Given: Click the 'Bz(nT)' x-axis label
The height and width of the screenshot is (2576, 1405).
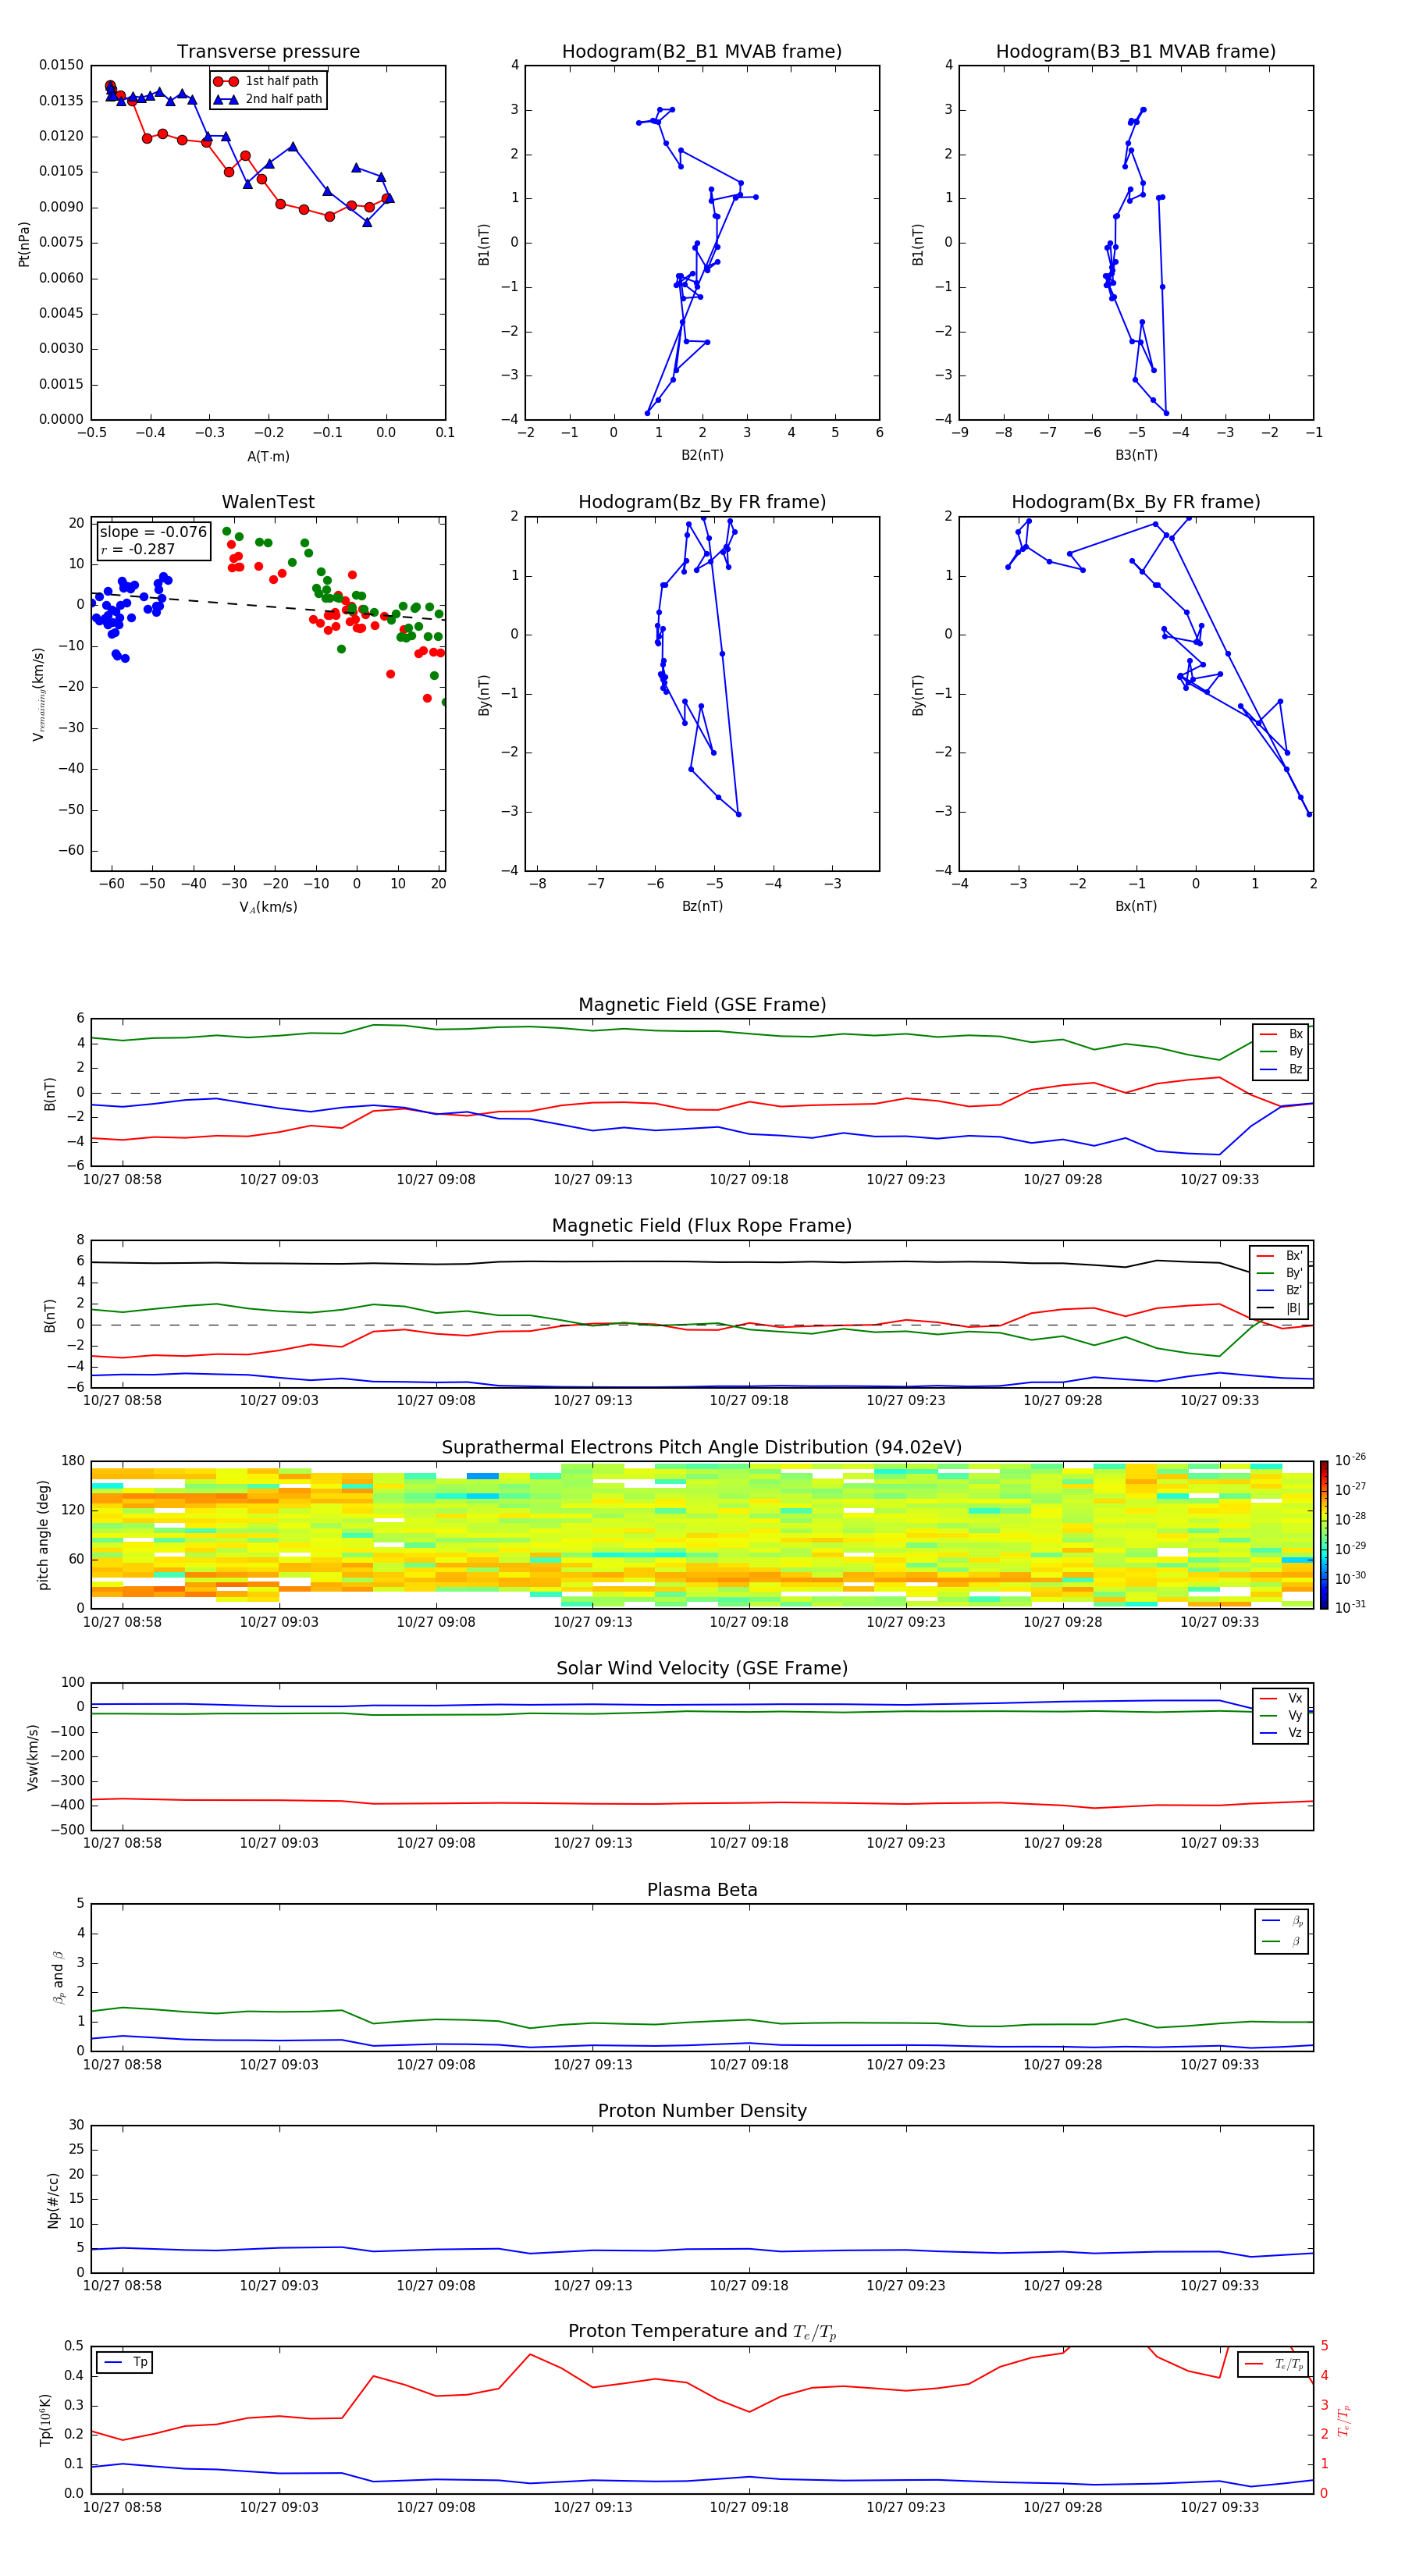Looking at the screenshot, I should pyautogui.click(x=702, y=906).
